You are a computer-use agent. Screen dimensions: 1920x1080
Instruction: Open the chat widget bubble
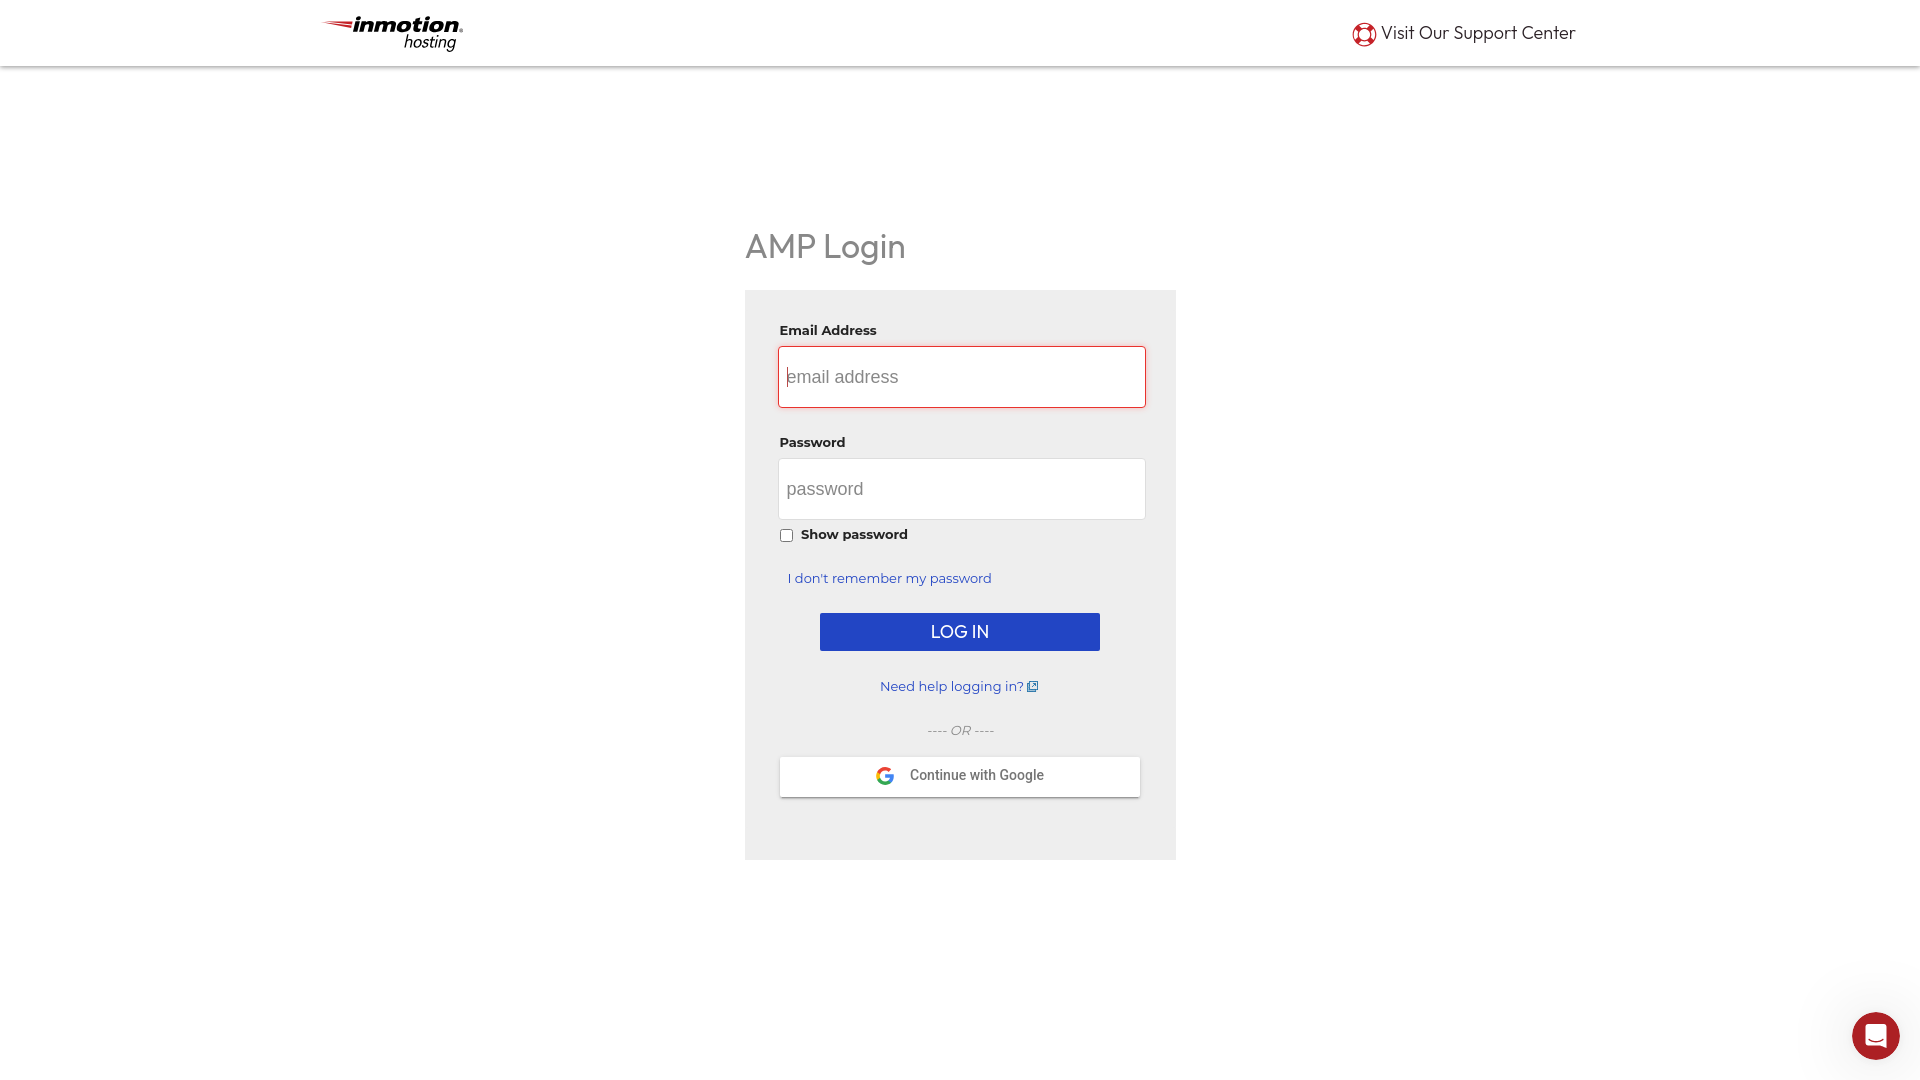1876,1036
